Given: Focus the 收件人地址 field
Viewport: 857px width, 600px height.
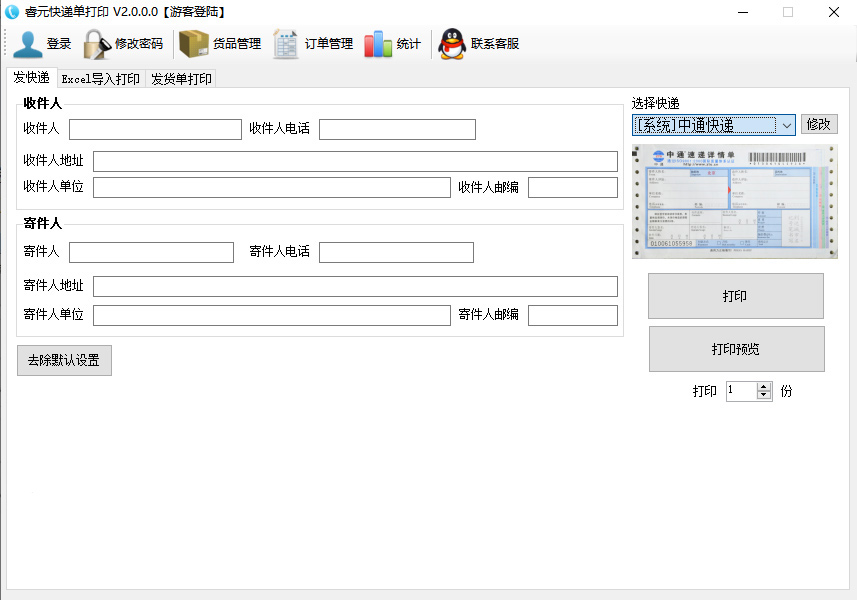Looking at the screenshot, I should pyautogui.click(x=355, y=162).
